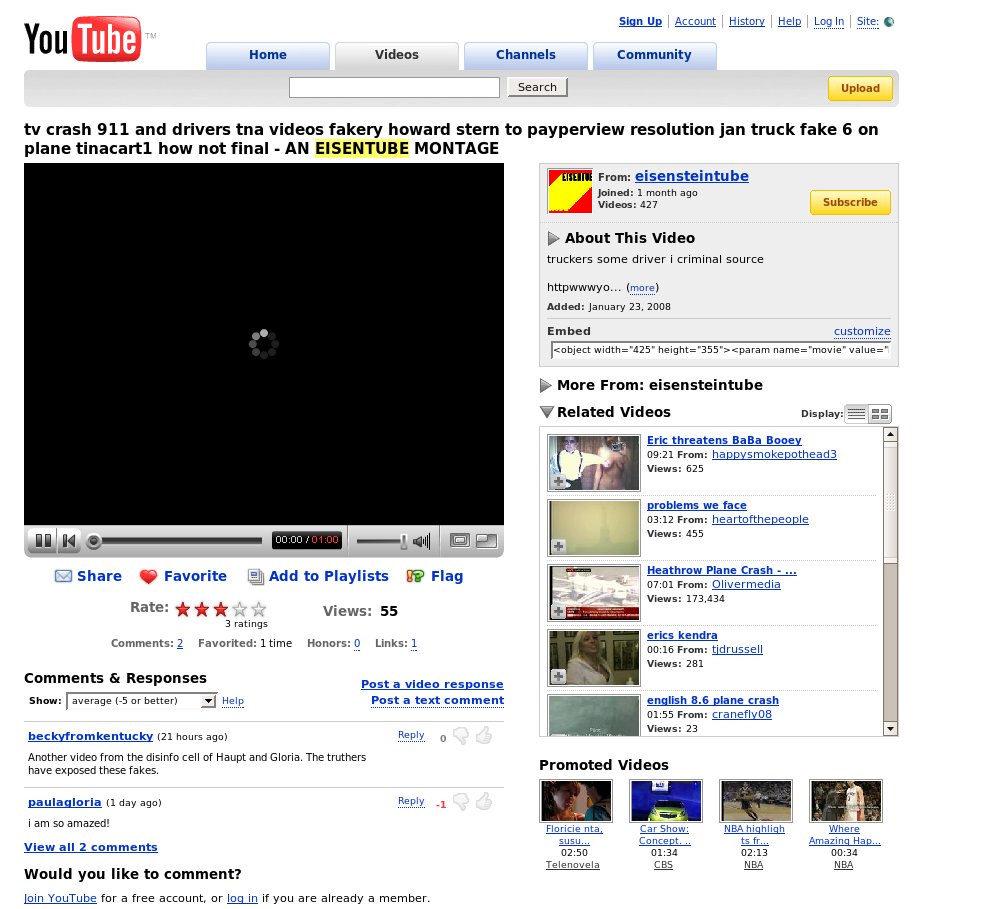This screenshot has width=1008, height=909.
Task: Rate video five stars
Action: 259,609
